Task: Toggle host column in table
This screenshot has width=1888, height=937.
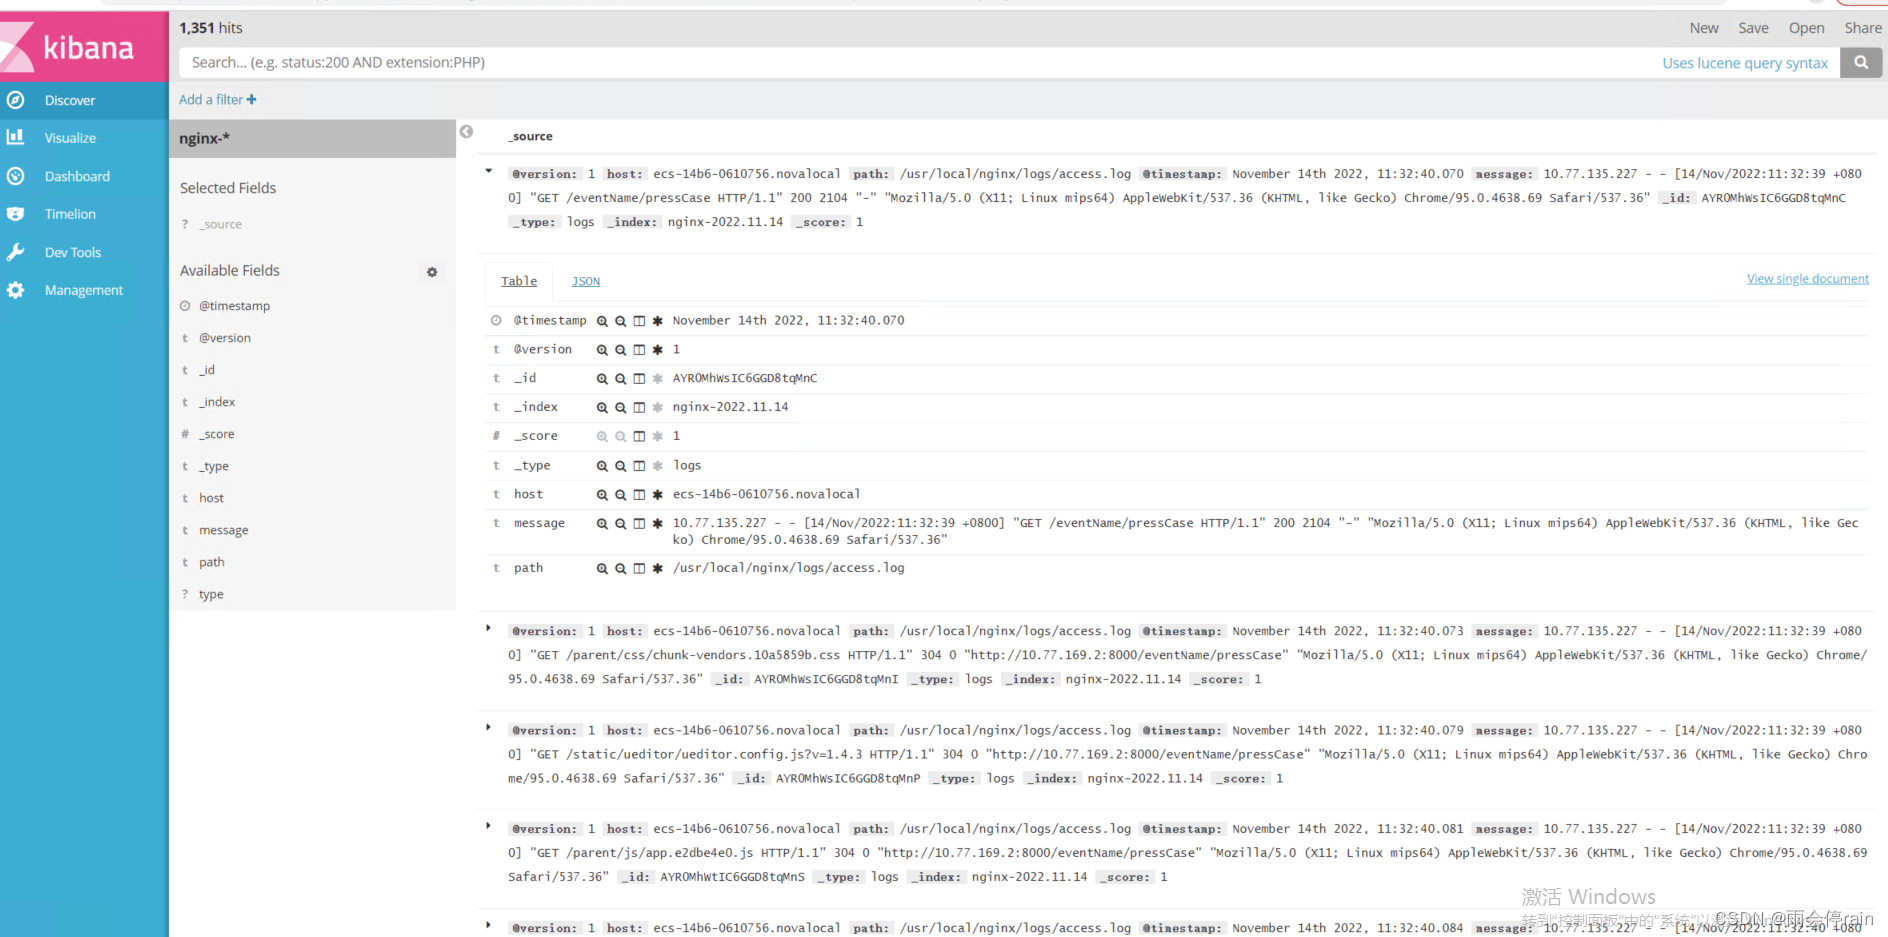Action: click(x=639, y=495)
